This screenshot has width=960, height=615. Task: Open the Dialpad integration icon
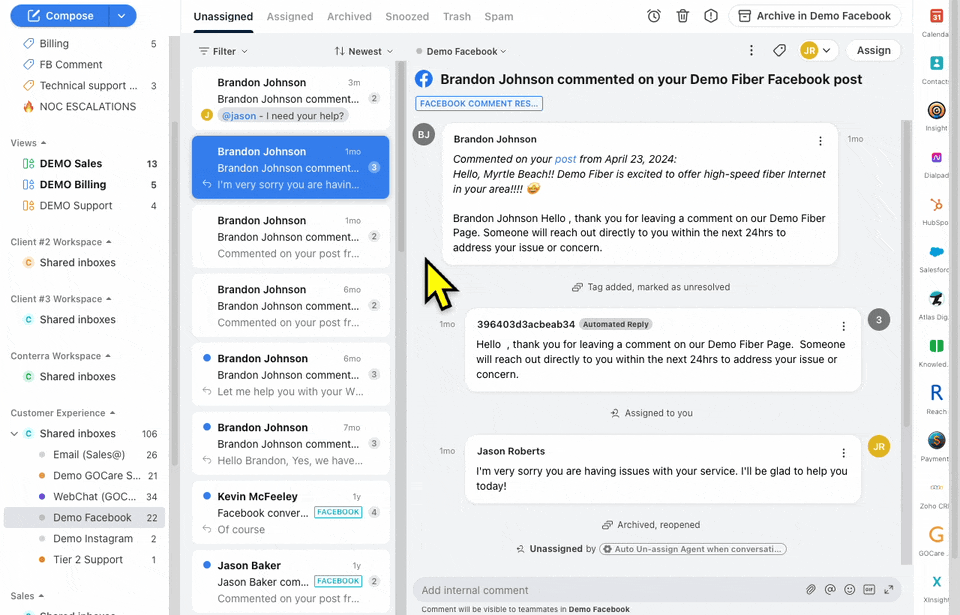[936, 157]
